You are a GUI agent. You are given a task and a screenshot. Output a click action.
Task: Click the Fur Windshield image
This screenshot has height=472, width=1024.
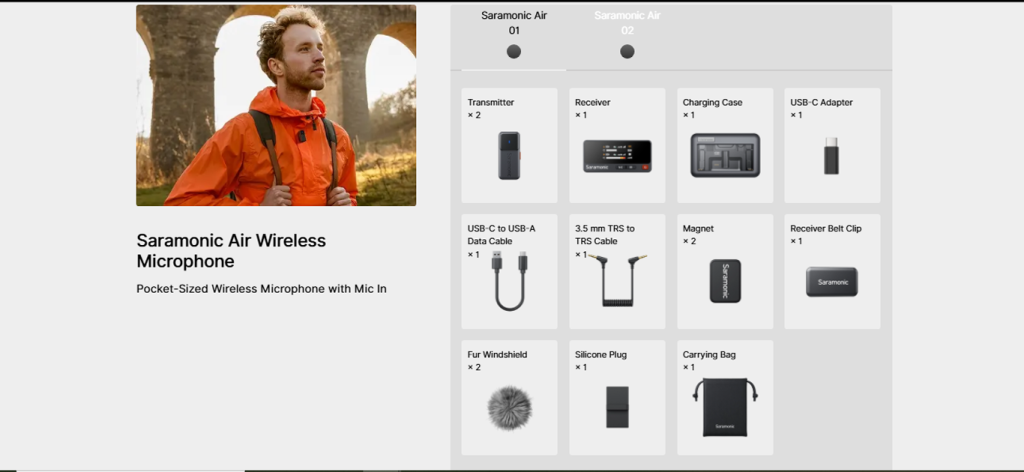[x=509, y=408]
